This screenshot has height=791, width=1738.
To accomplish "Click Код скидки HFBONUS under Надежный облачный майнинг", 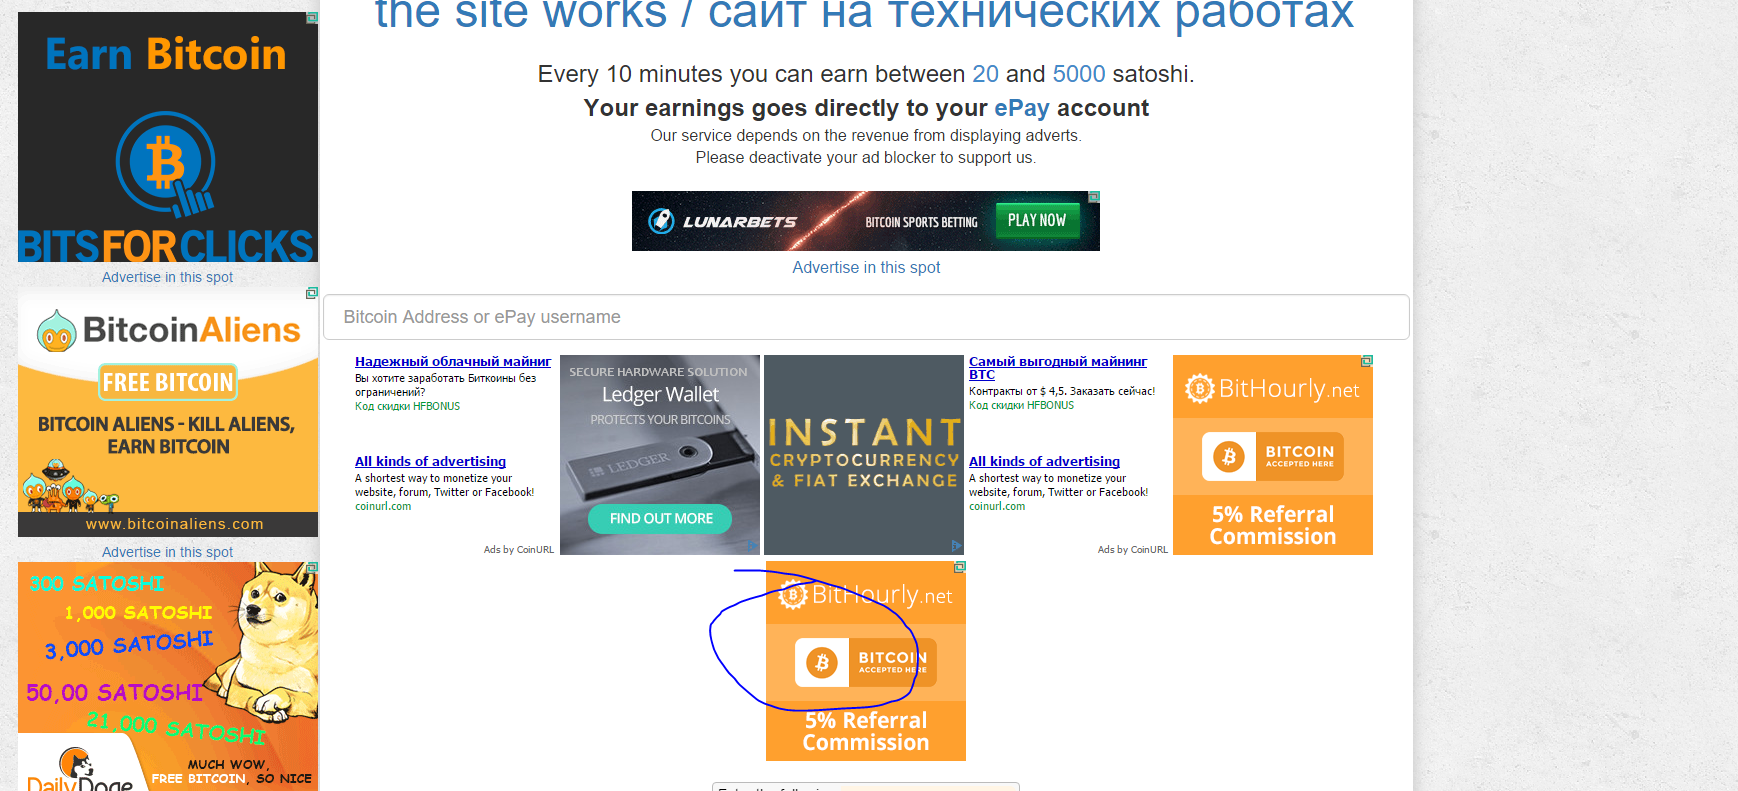I will pyautogui.click(x=408, y=406).
